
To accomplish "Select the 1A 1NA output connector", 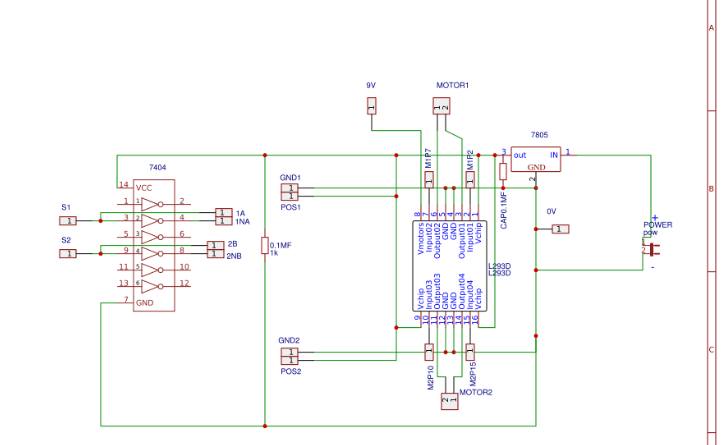I will (222, 216).
